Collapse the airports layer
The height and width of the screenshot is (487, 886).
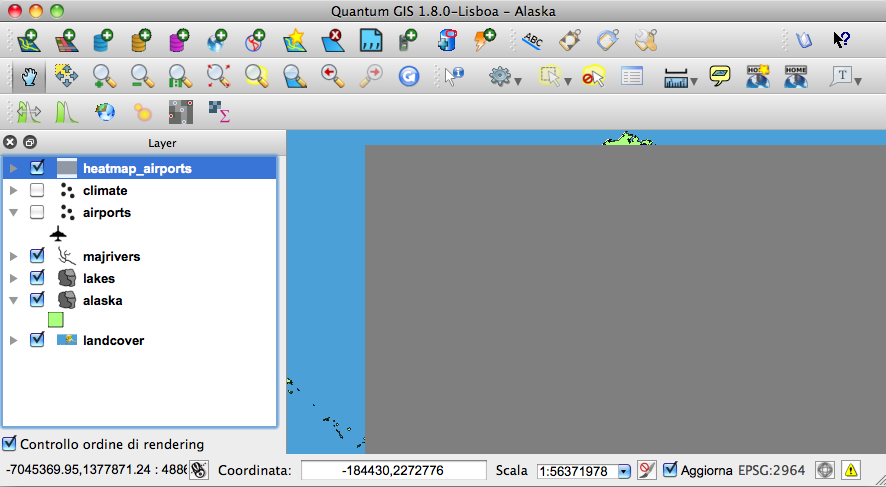pyautogui.click(x=14, y=212)
